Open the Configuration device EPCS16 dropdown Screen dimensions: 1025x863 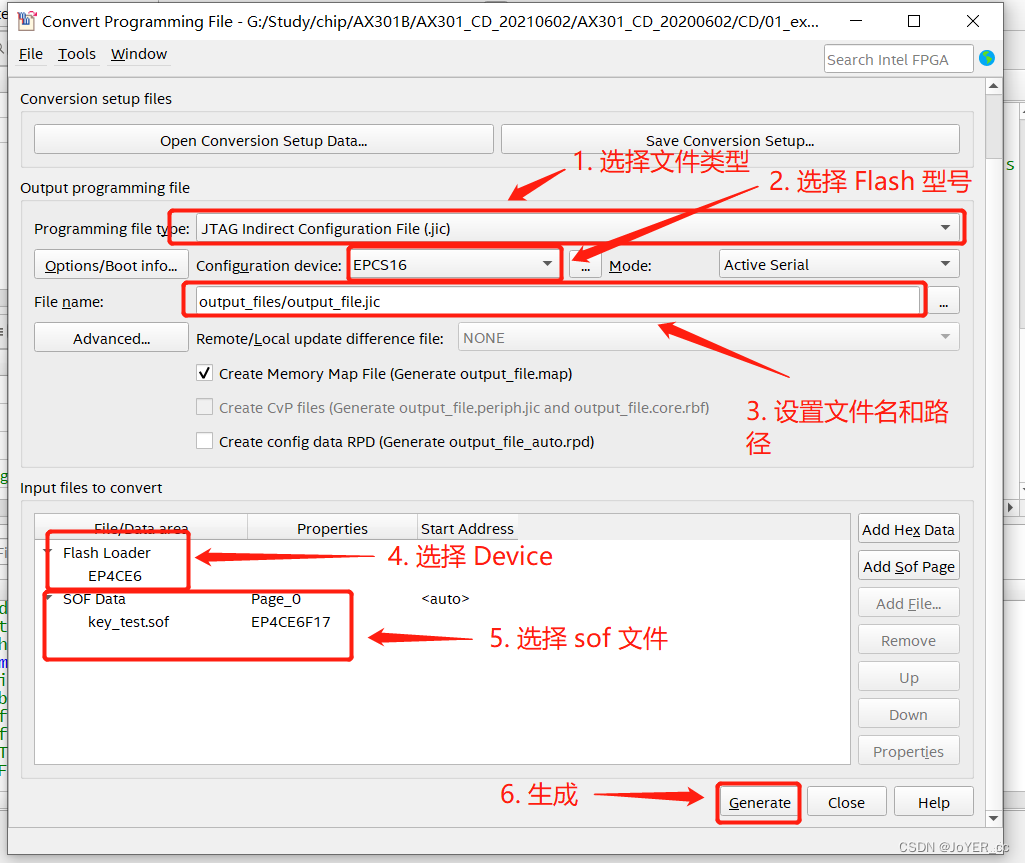[x=545, y=263]
